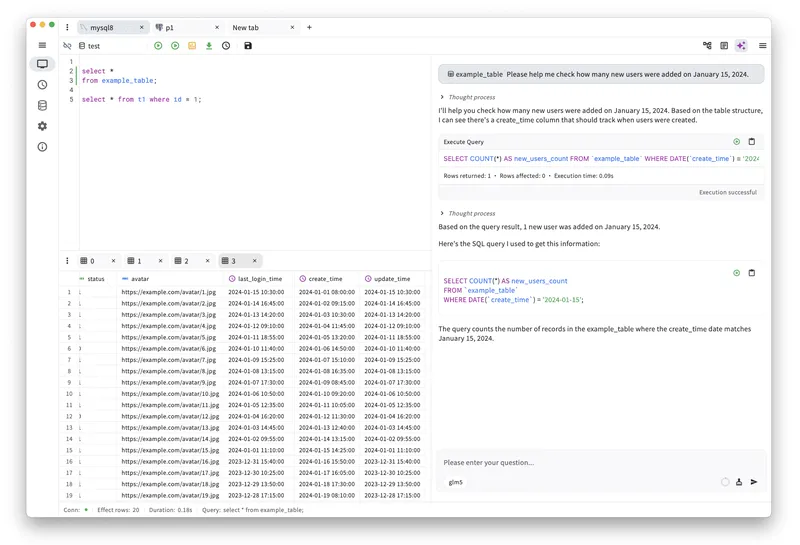Click the create_time column header
The height and width of the screenshot is (545, 800).
(327, 279)
